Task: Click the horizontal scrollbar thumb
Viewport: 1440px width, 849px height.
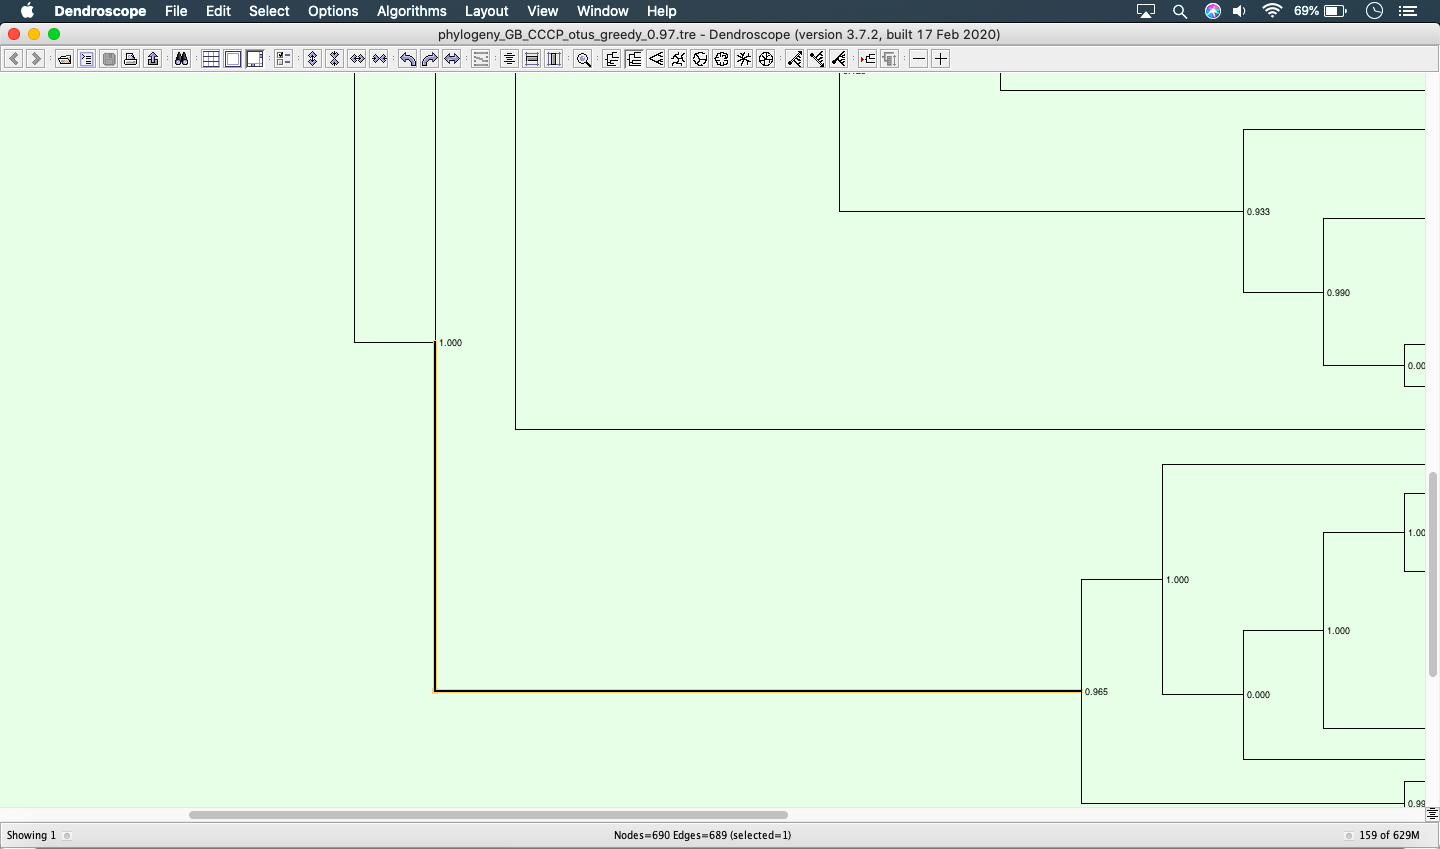Action: pos(488,815)
